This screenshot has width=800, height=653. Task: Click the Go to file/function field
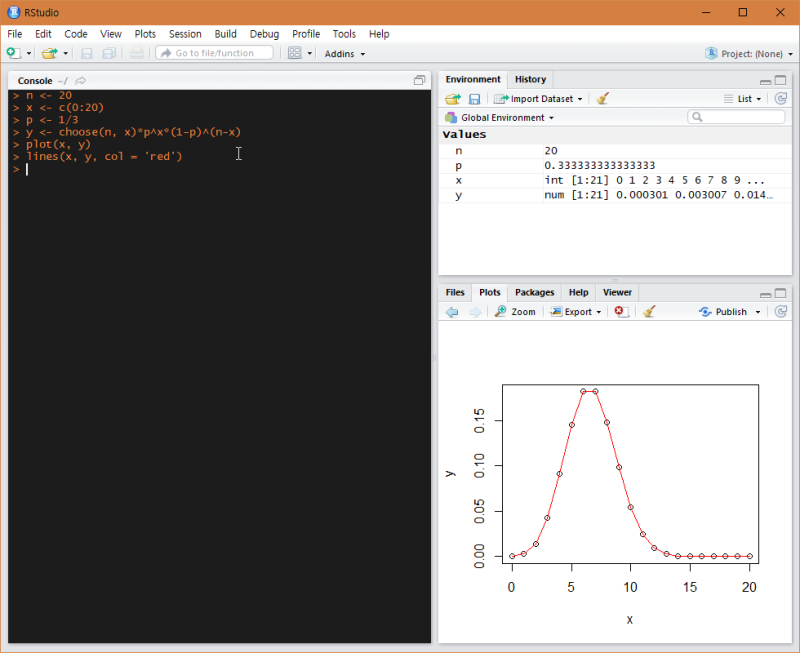tap(214, 53)
